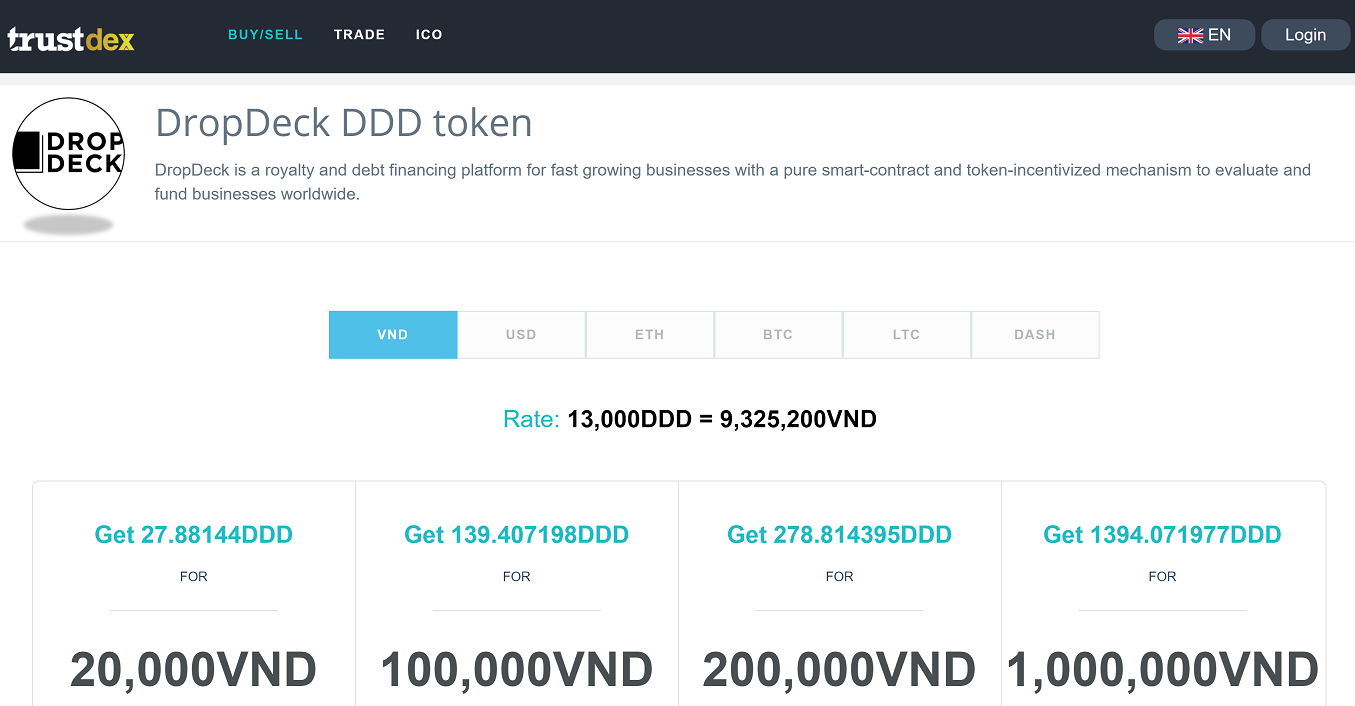Click the UK flag icon
1355x706 pixels.
[x=1190, y=35]
